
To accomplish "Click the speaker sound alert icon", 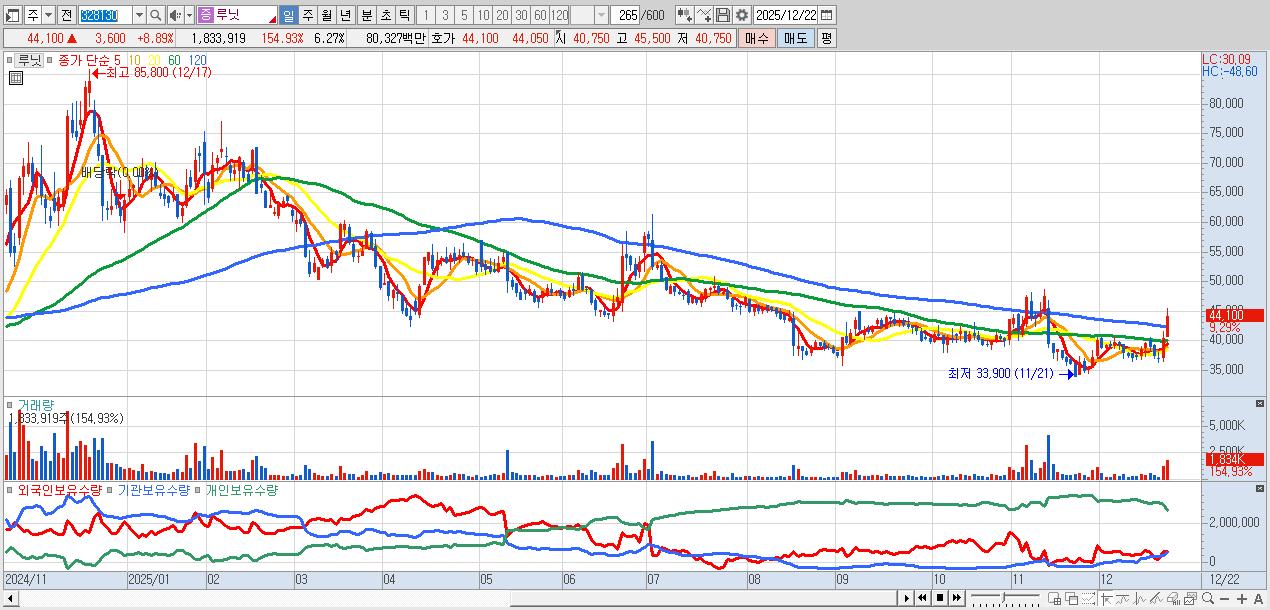I will click(x=174, y=15).
